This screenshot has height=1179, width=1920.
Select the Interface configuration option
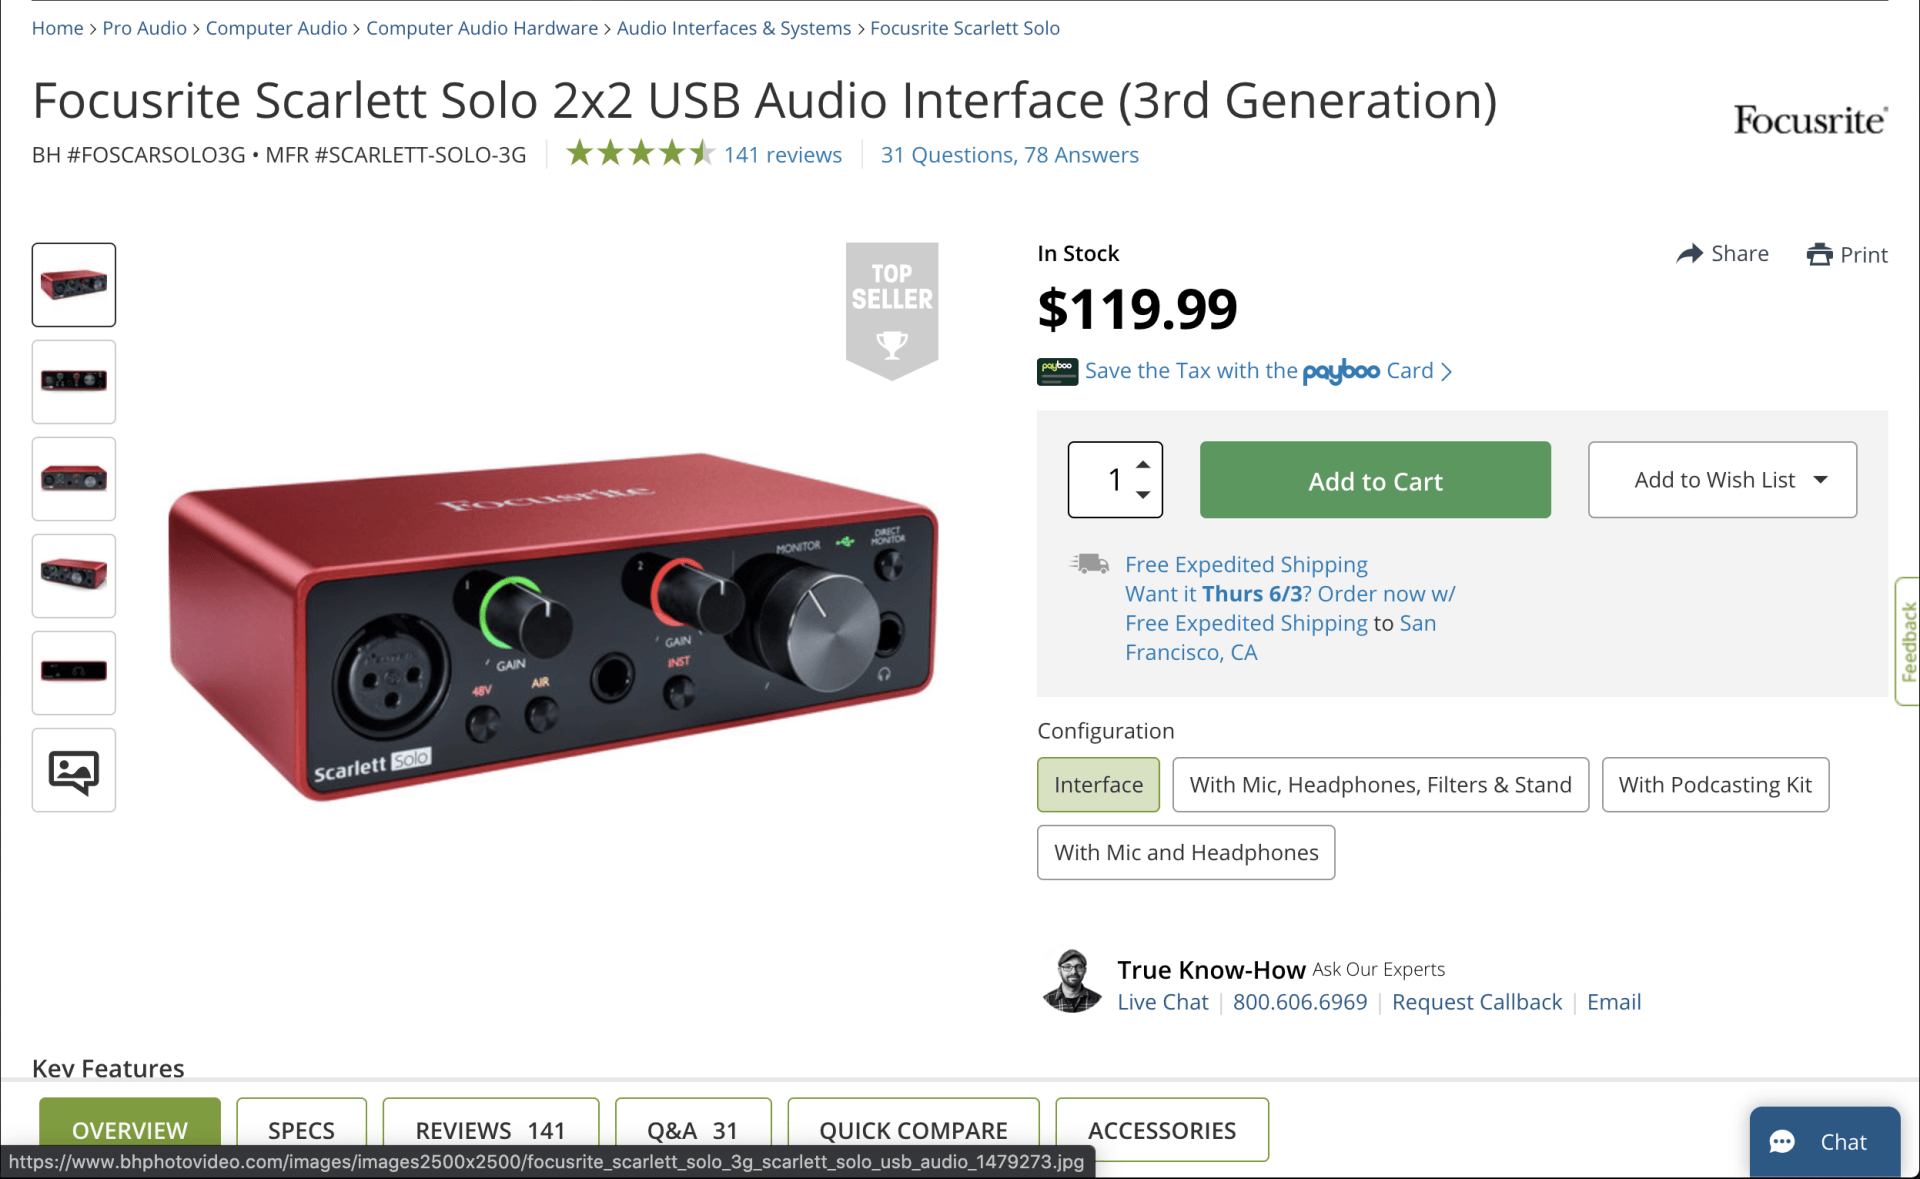tap(1098, 785)
